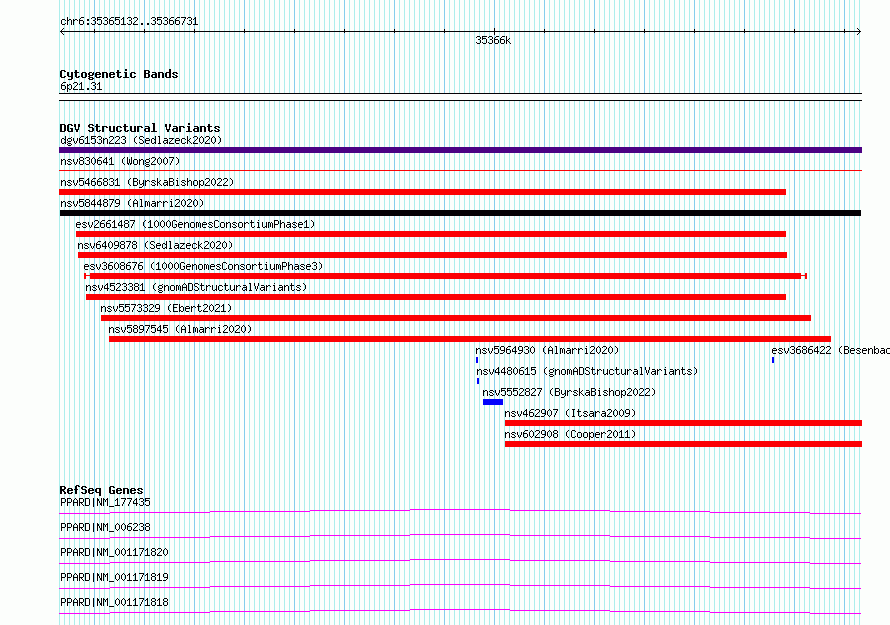Select the PPARD|NM_001171819 transcript label
The image size is (890, 625).
(114, 577)
